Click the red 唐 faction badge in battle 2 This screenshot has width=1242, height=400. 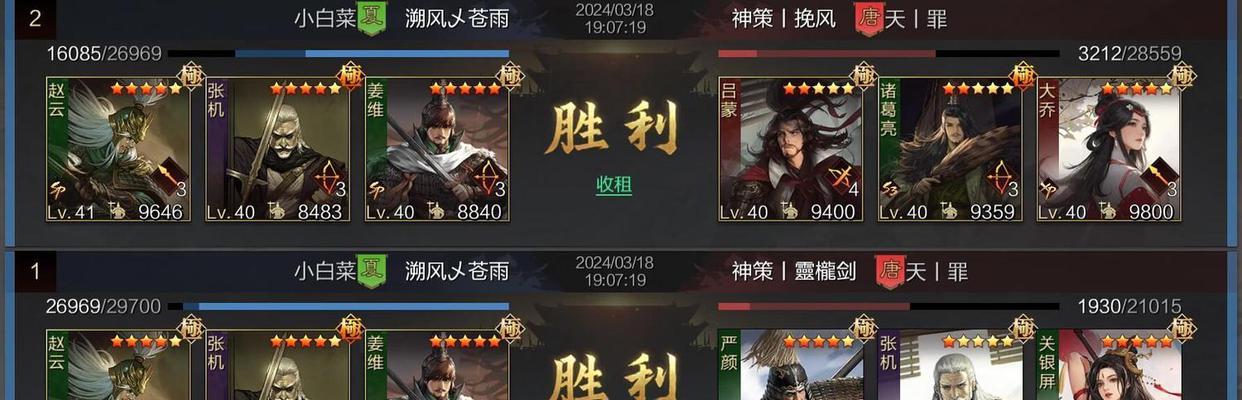(868, 18)
